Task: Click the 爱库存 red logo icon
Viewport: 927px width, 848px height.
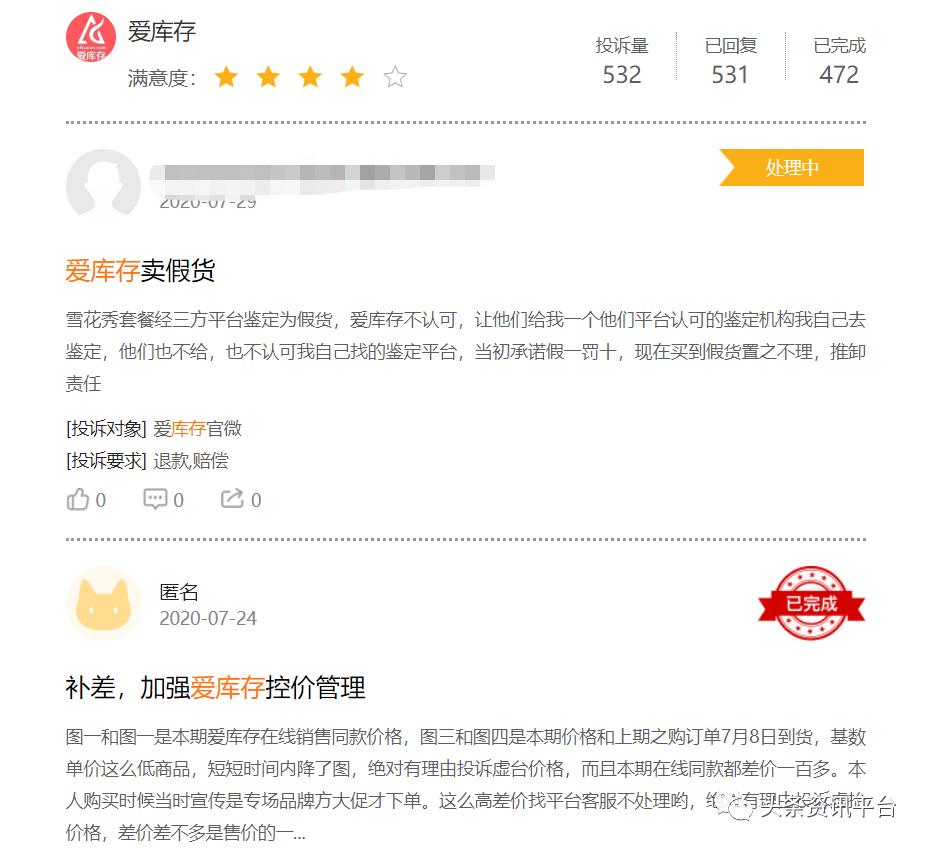Action: pyautogui.click(x=90, y=37)
